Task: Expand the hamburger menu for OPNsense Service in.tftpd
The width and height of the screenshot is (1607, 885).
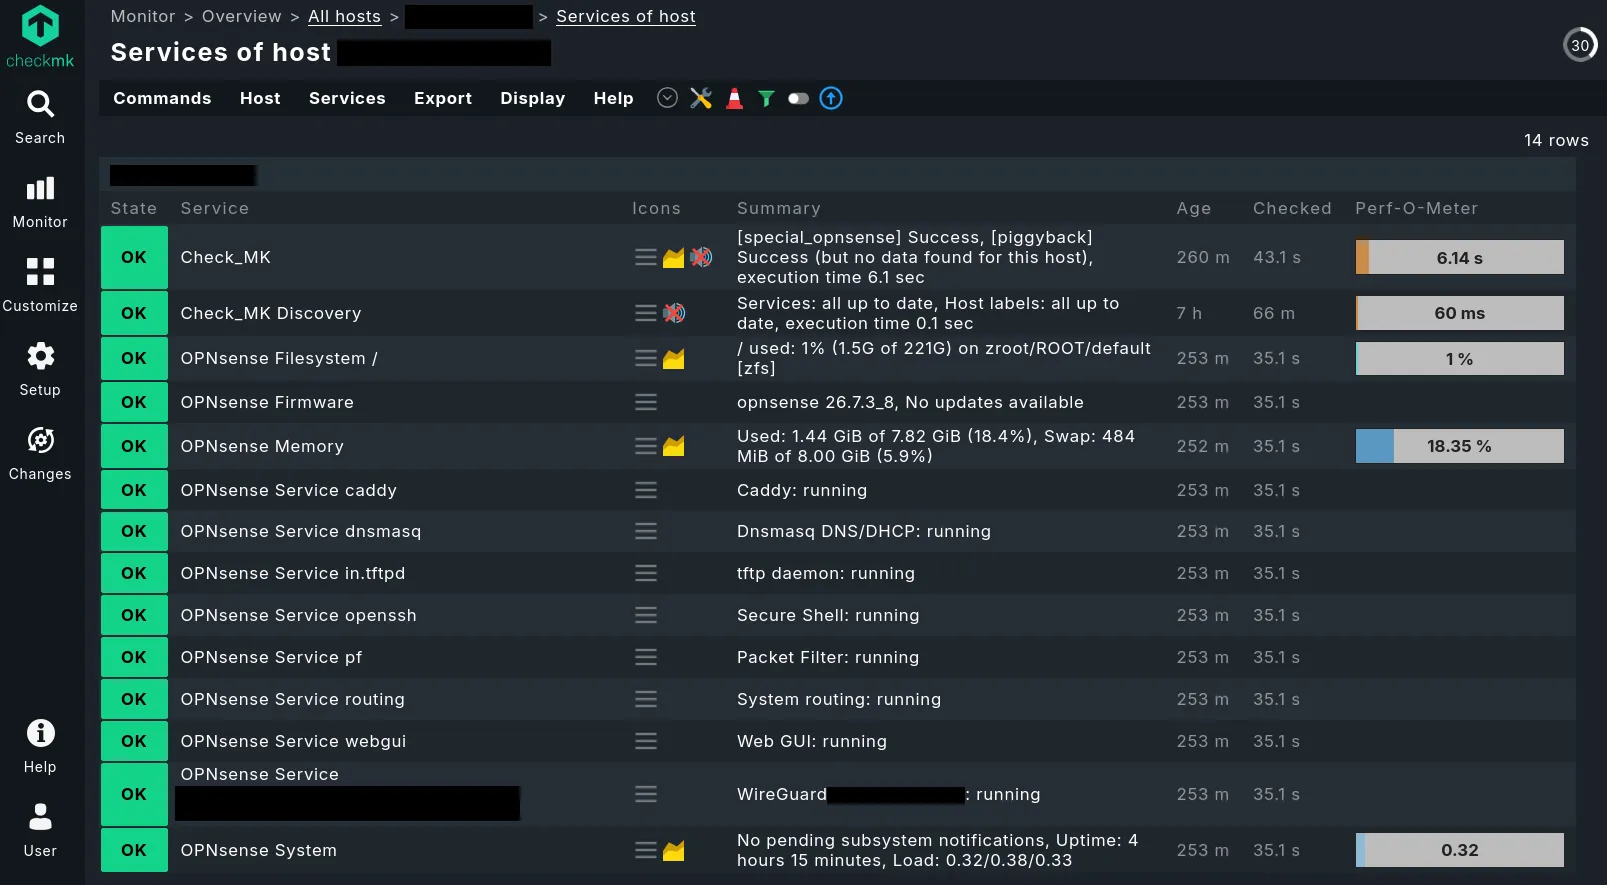Action: coord(646,573)
